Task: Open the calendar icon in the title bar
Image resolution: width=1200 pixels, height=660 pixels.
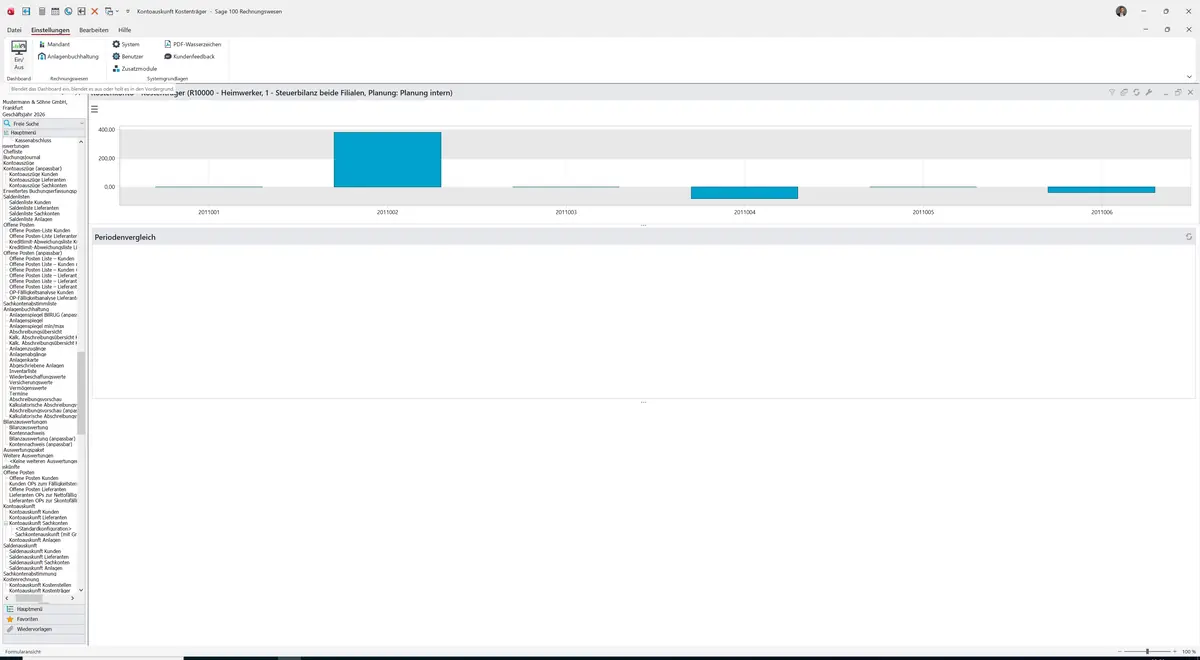Action: pos(55,11)
